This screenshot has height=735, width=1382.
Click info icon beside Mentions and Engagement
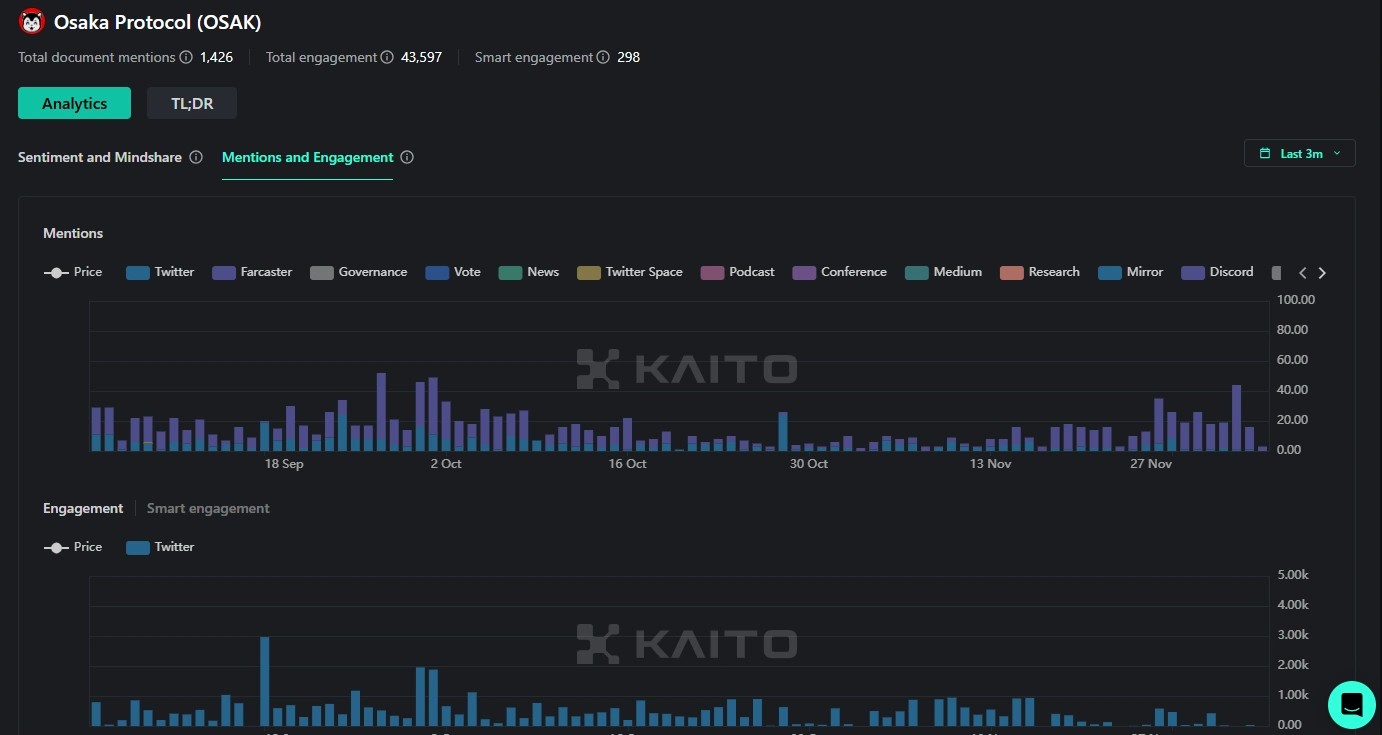pyautogui.click(x=407, y=157)
